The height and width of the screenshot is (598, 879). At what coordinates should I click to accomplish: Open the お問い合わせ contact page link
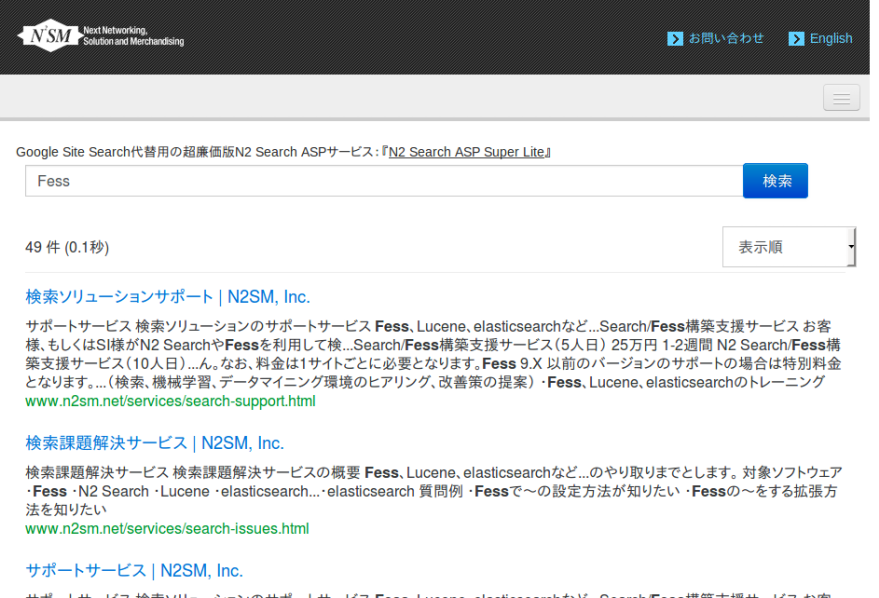[726, 39]
